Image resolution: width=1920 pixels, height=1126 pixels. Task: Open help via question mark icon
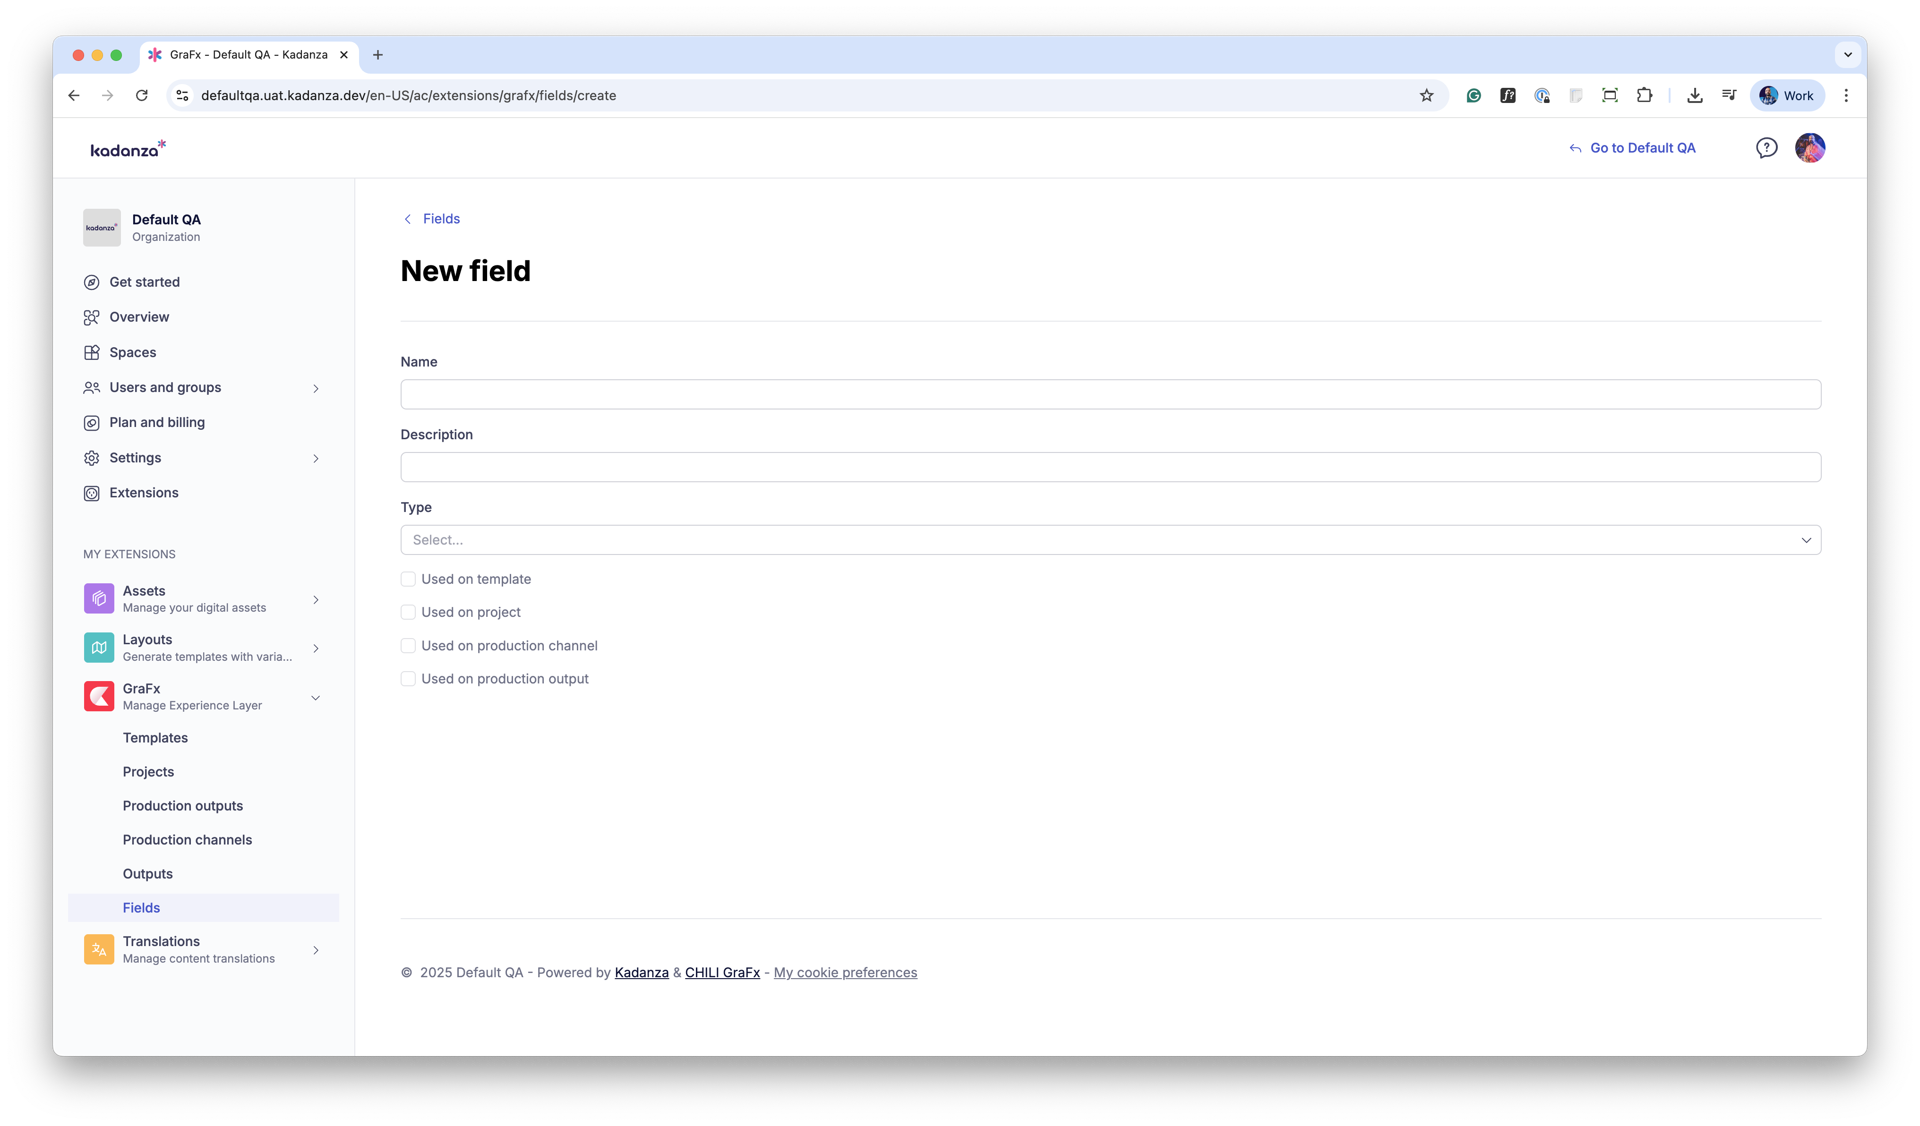point(1766,148)
